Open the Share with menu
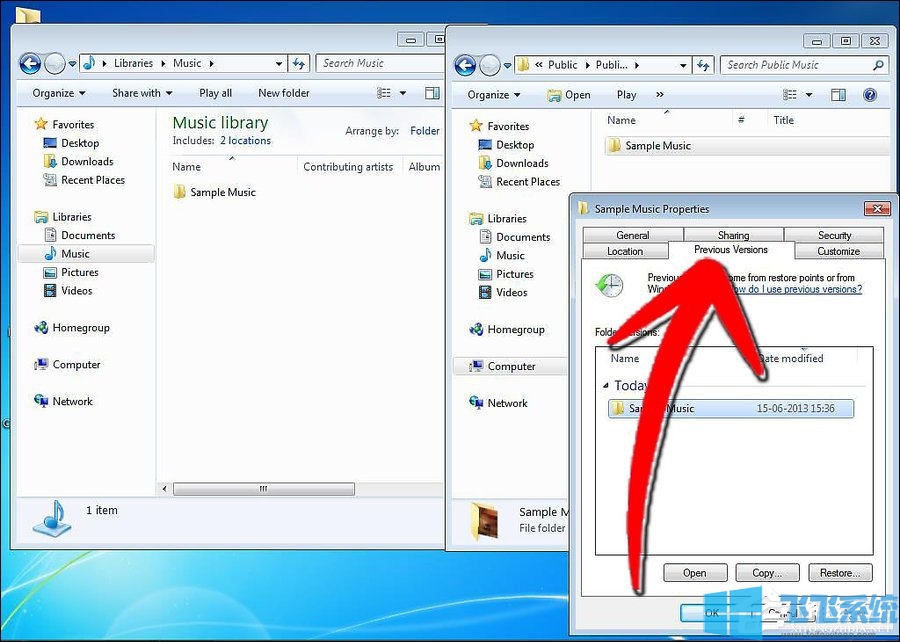Screen dimensions: 900x642 [x=141, y=93]
